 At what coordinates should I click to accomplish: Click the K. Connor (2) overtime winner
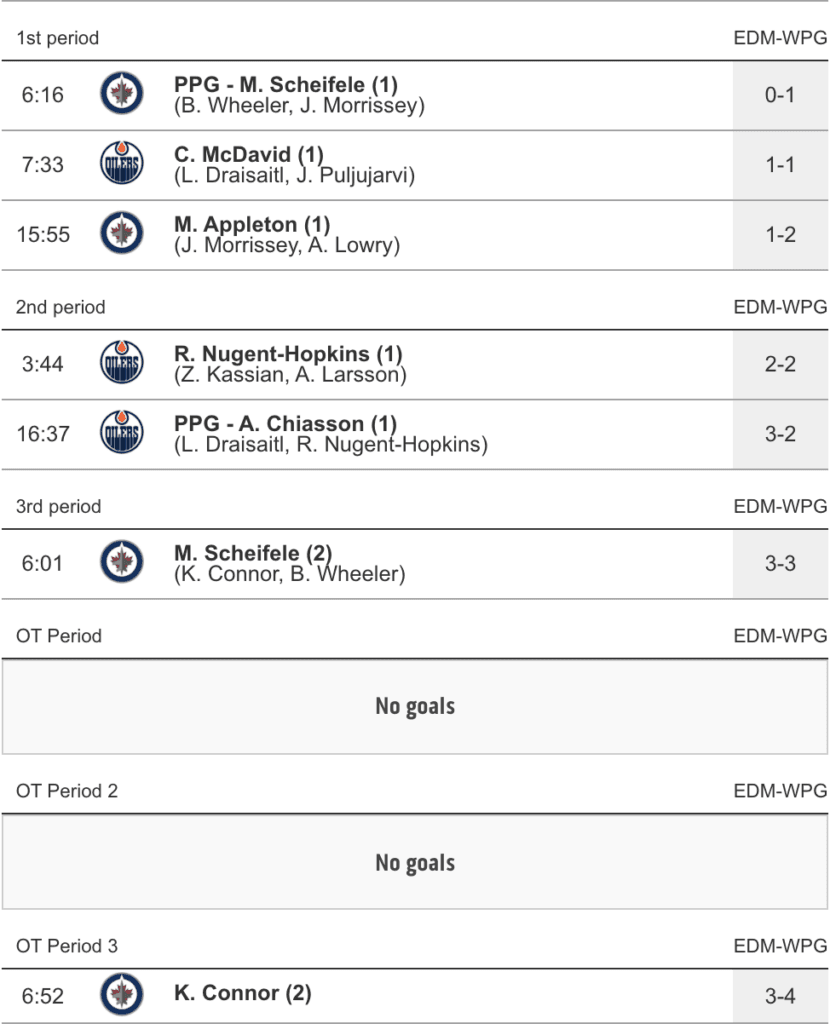242,993
